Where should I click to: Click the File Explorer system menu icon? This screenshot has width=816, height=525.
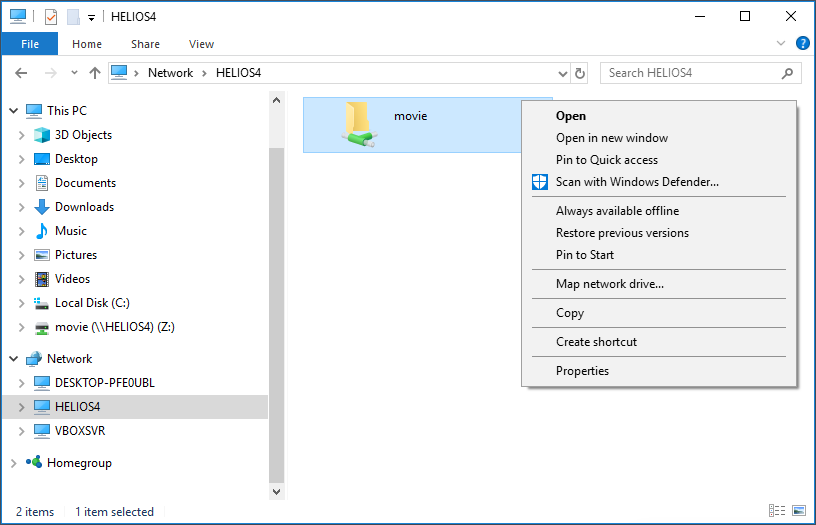[18, 17]
